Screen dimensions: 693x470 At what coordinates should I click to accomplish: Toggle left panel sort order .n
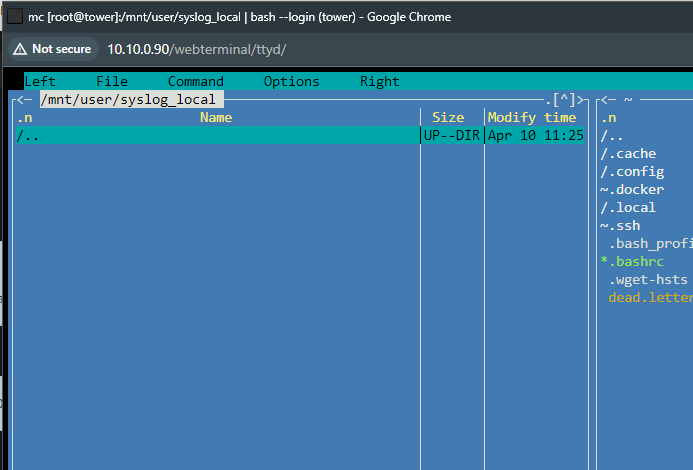pyautogui.click(x=25, y=118)
